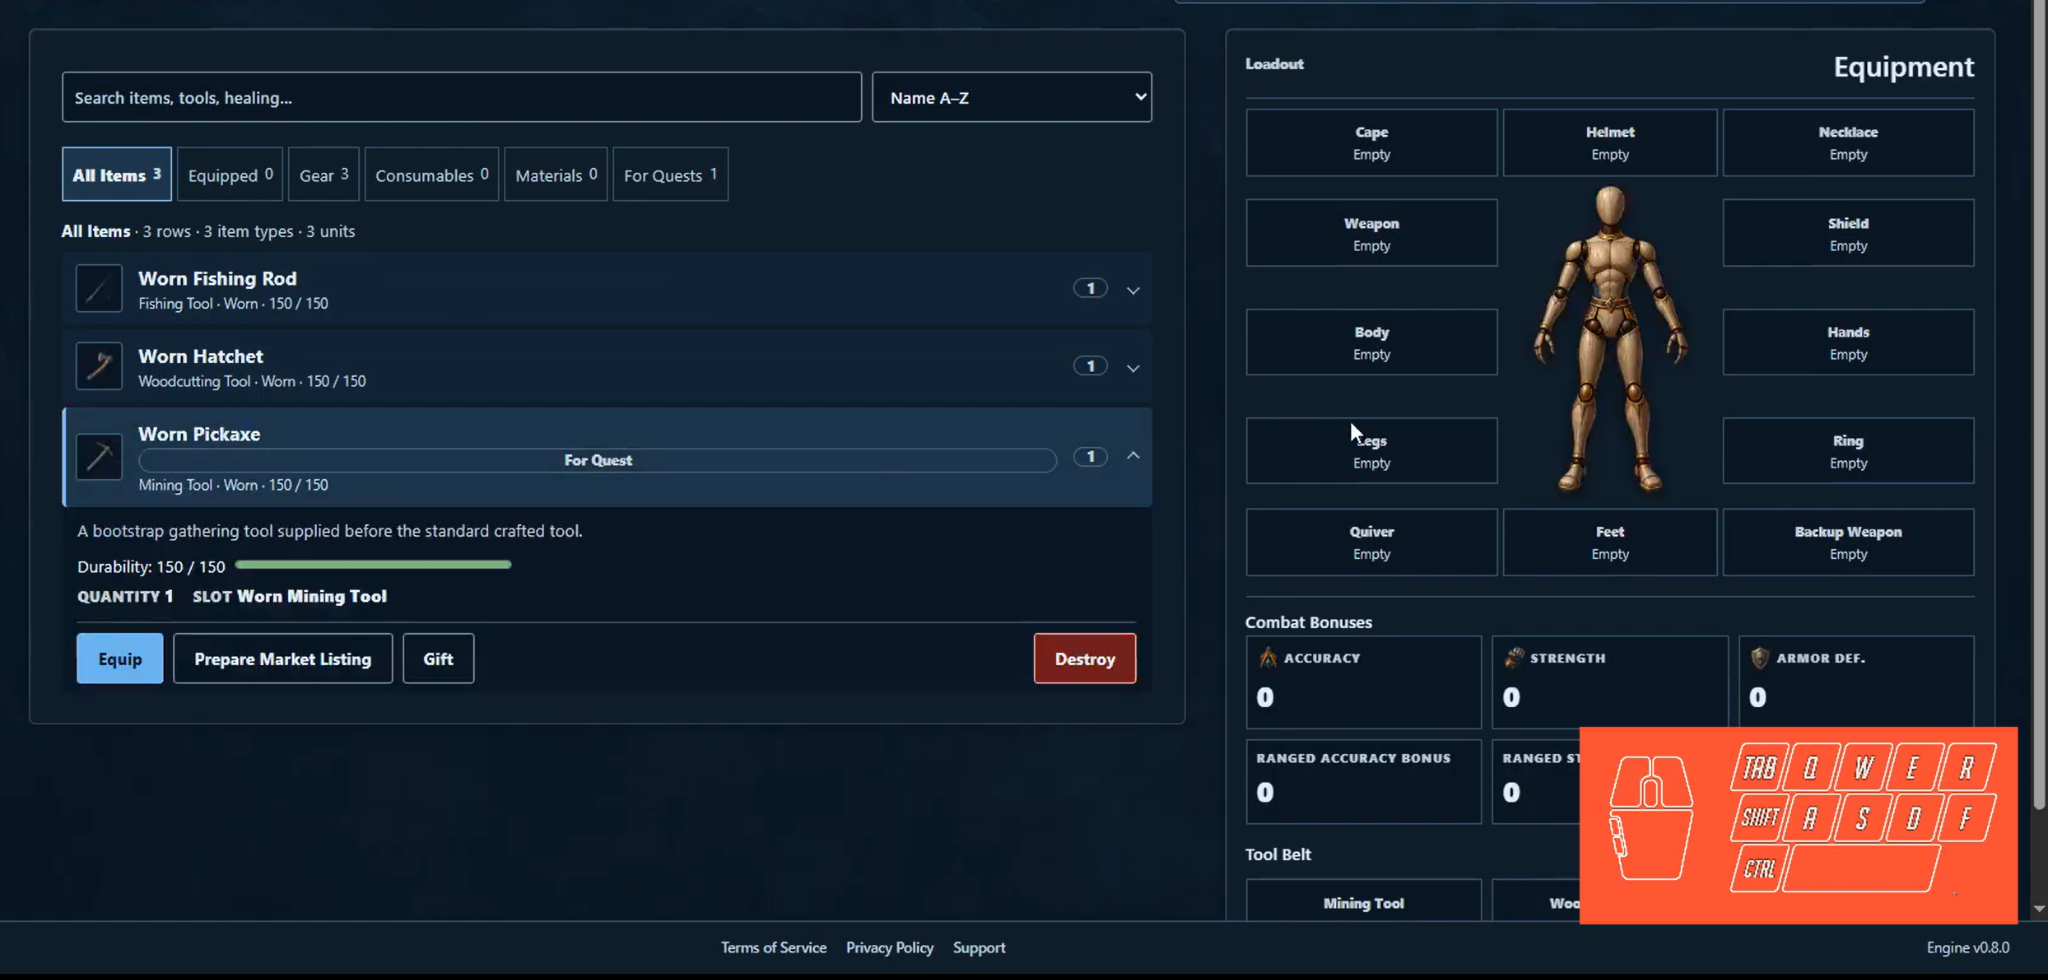Open the Consumables tab
This screenshot has width=2048, height=980.
point(432,175)
